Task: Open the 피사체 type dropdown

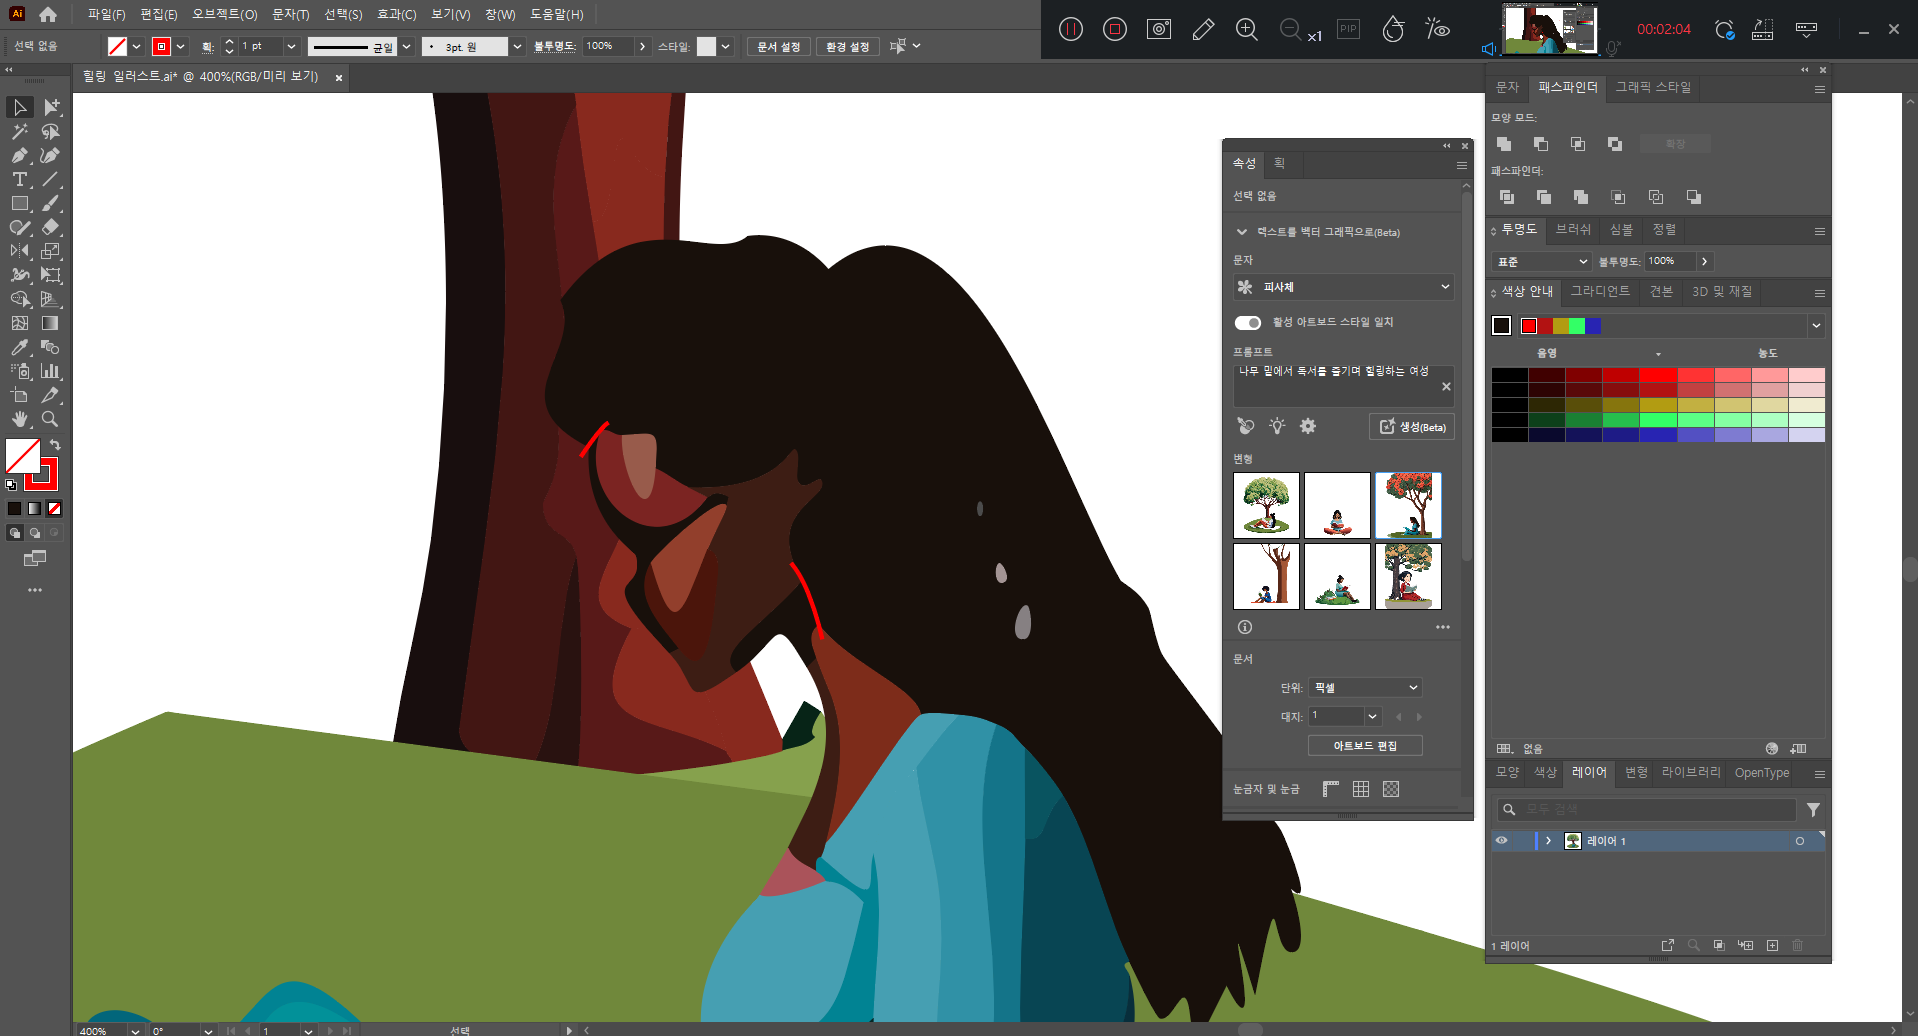Action: (x=1344, y=287)
